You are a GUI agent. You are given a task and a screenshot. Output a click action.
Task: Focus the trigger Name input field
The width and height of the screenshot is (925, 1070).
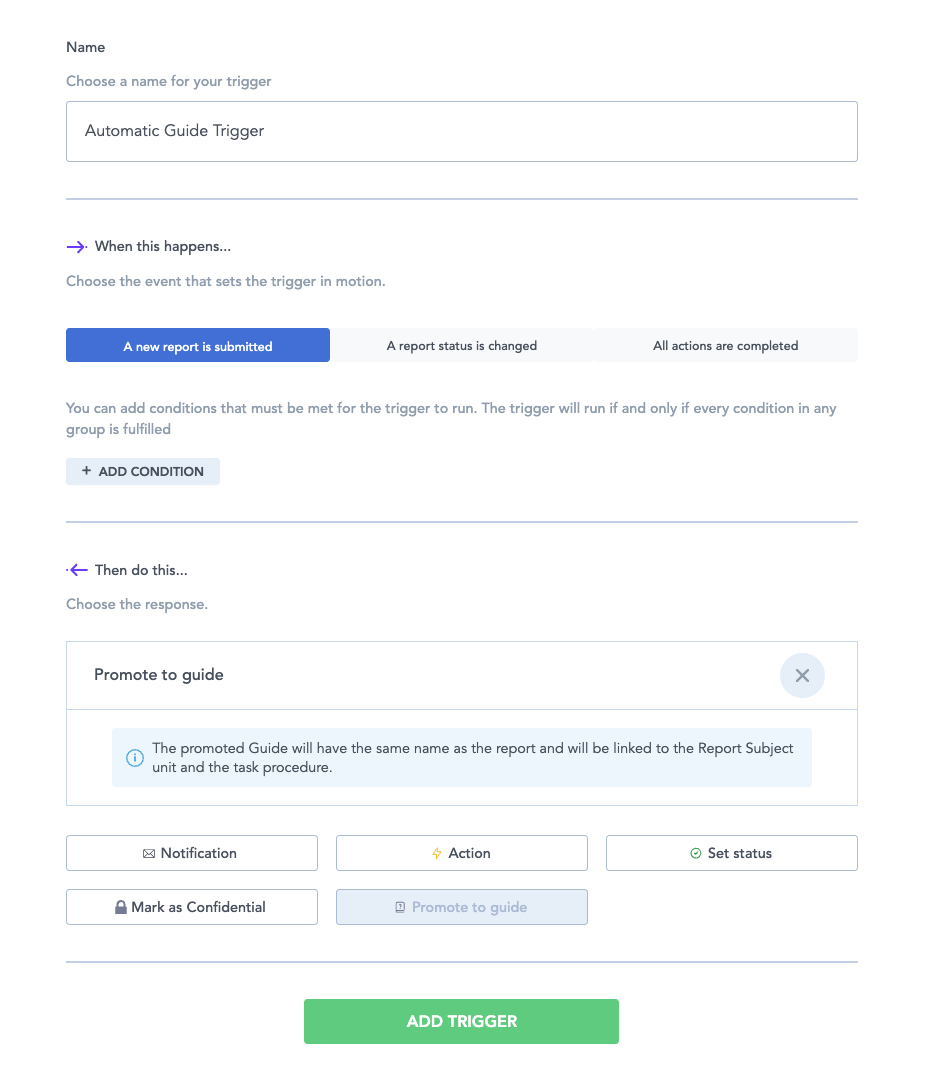[x=462, y=131]
